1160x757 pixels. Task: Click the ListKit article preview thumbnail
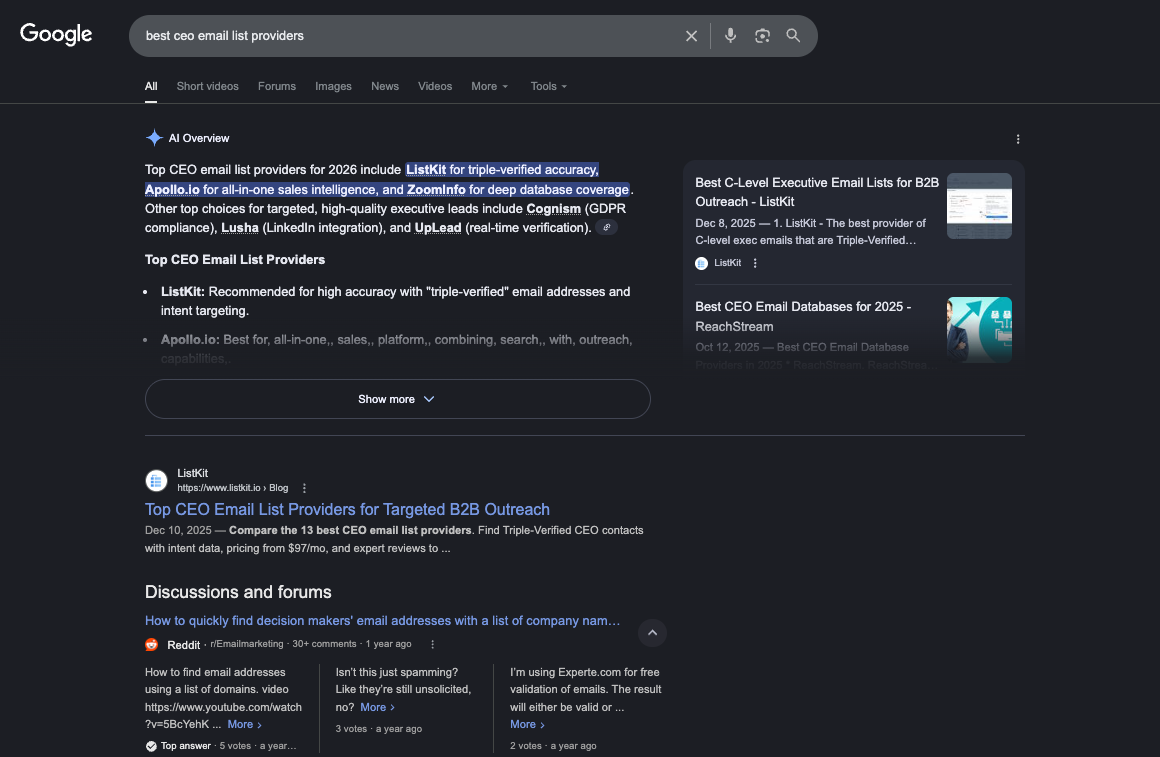pos(979,206)
